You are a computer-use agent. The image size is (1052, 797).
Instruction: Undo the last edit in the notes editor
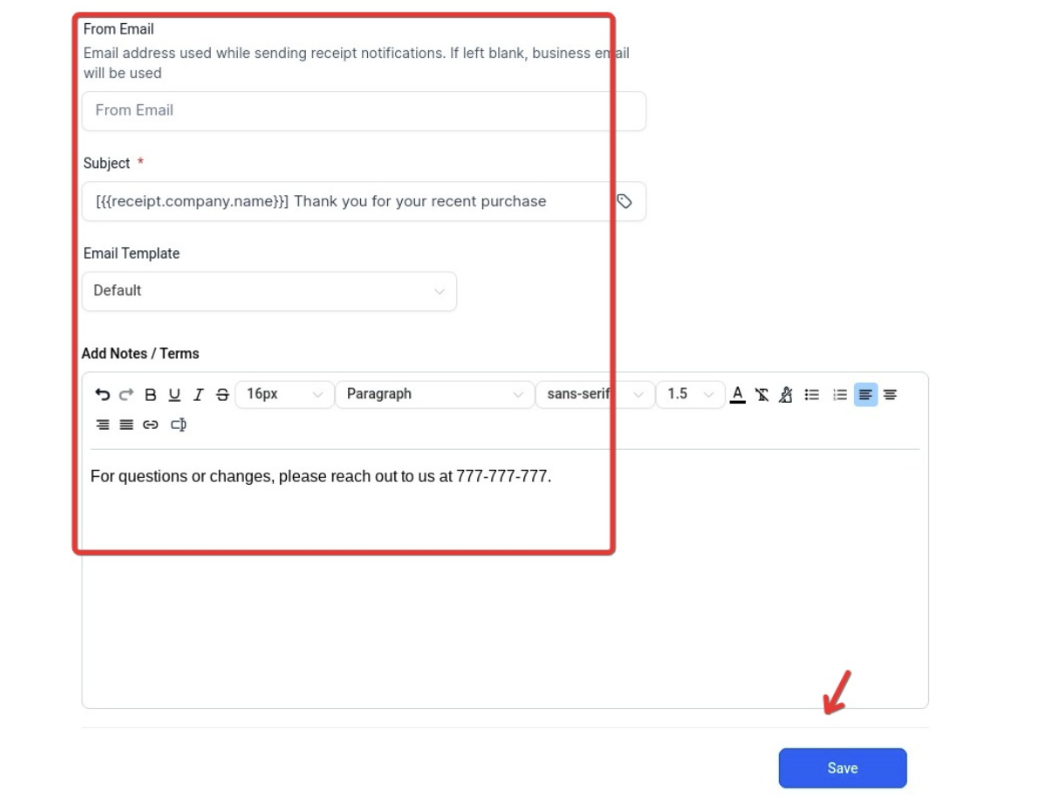103,394
